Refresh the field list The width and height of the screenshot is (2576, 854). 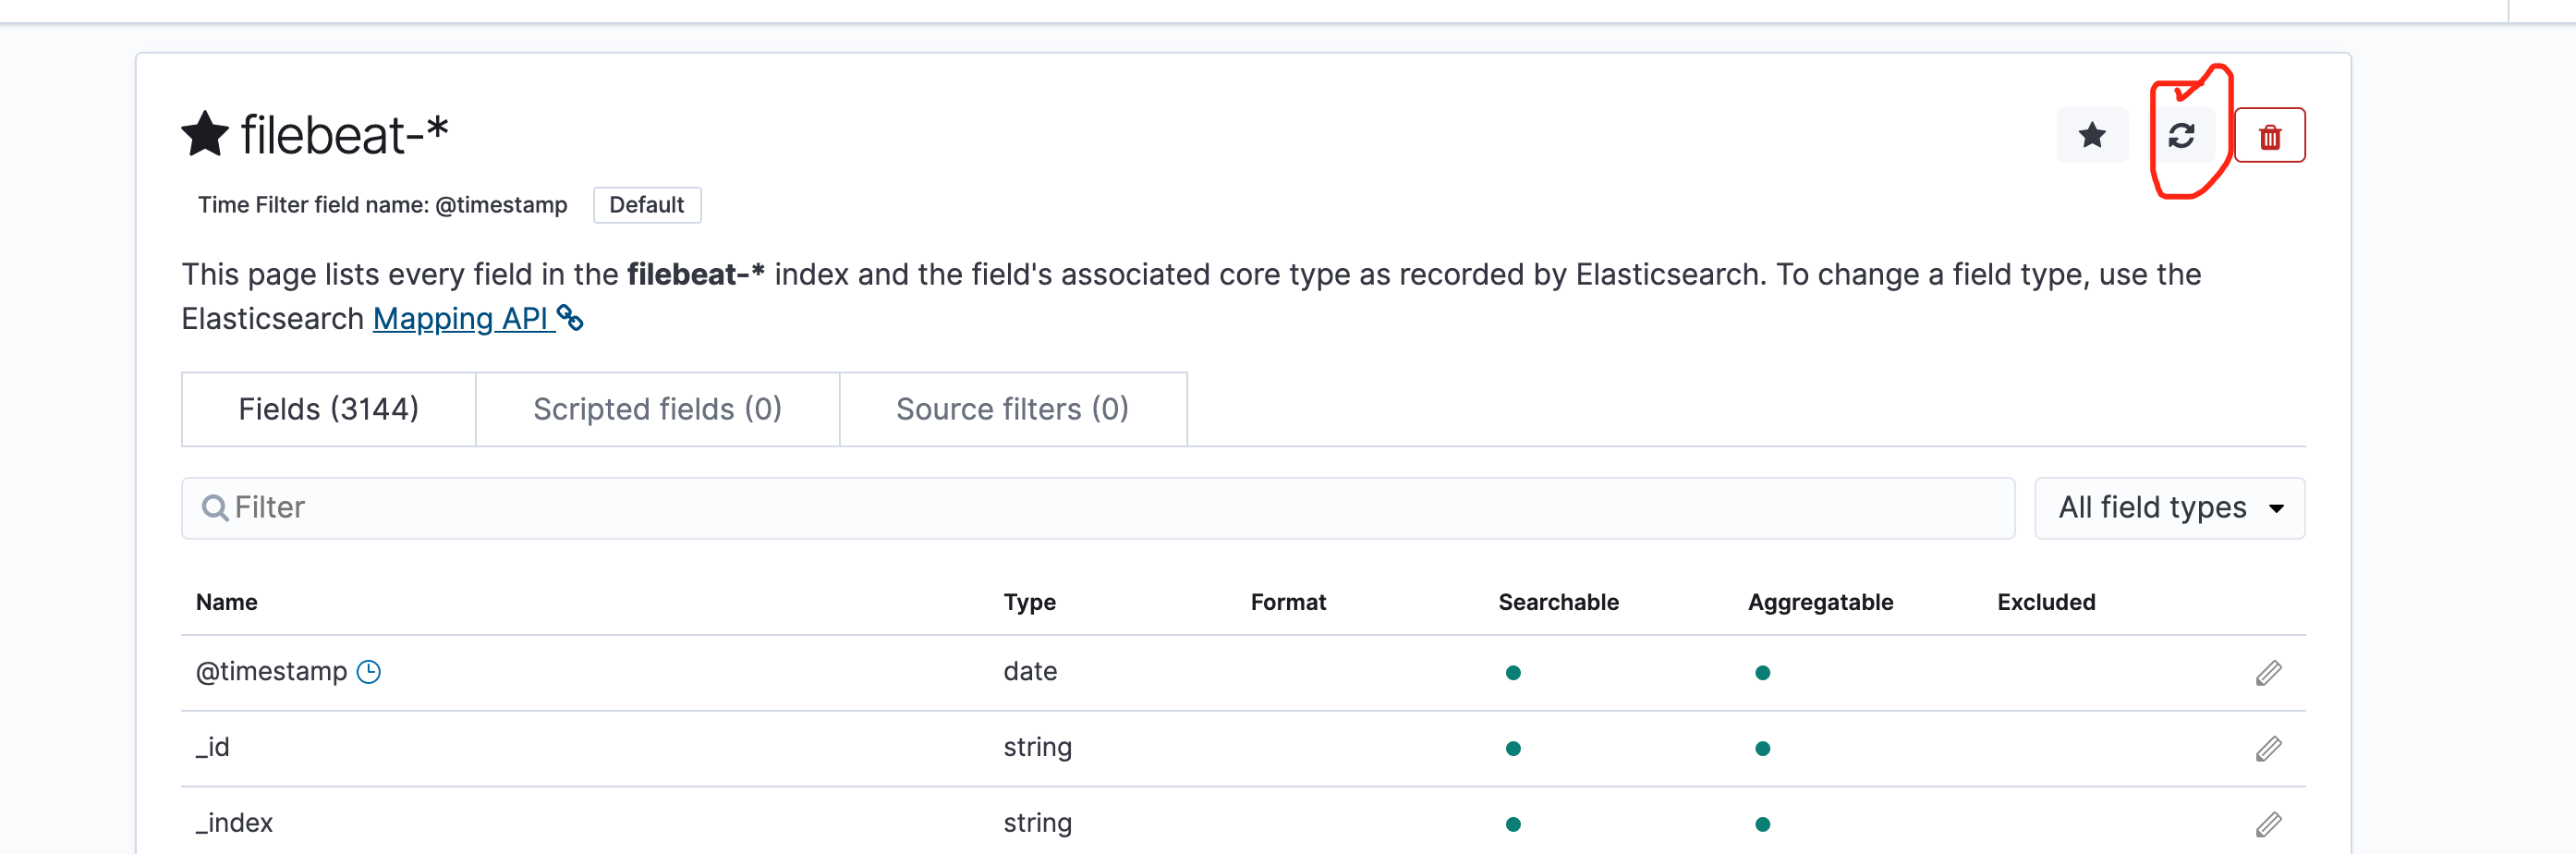[x=2182, y=135]
